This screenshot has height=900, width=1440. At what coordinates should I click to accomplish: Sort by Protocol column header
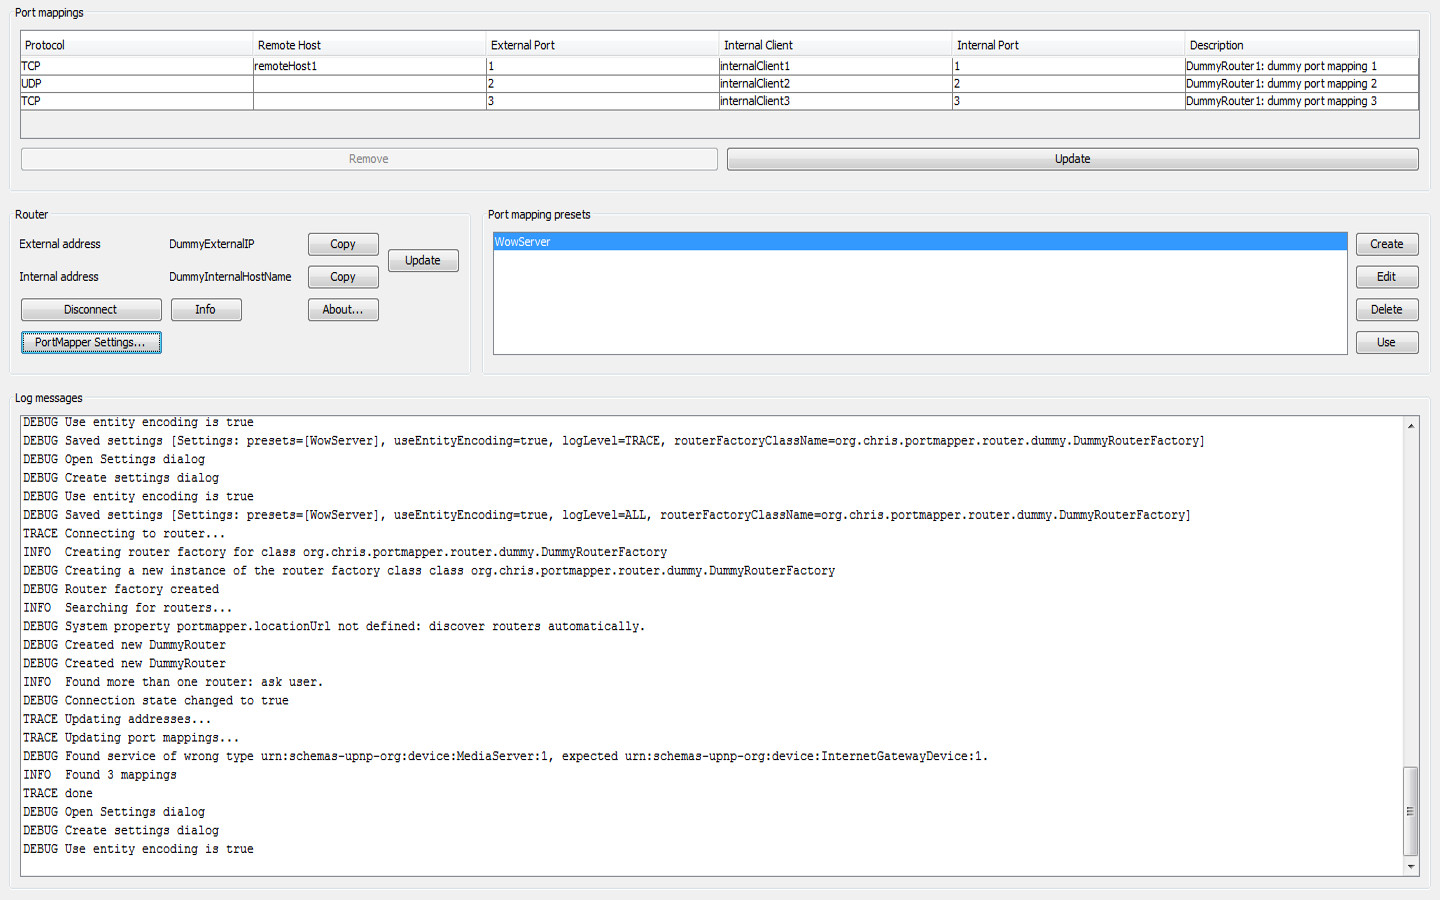click(136, 45)
